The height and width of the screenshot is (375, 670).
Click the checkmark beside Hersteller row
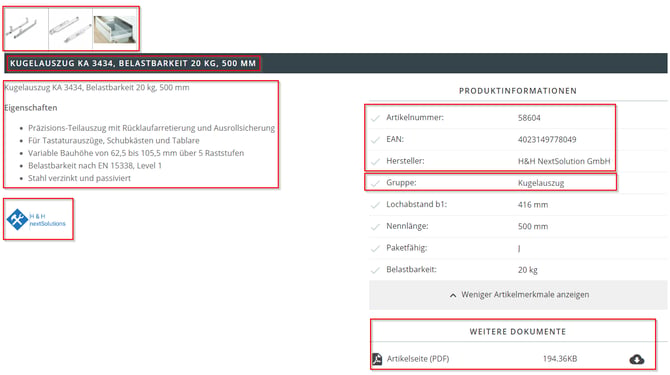(x=375, y=162)
